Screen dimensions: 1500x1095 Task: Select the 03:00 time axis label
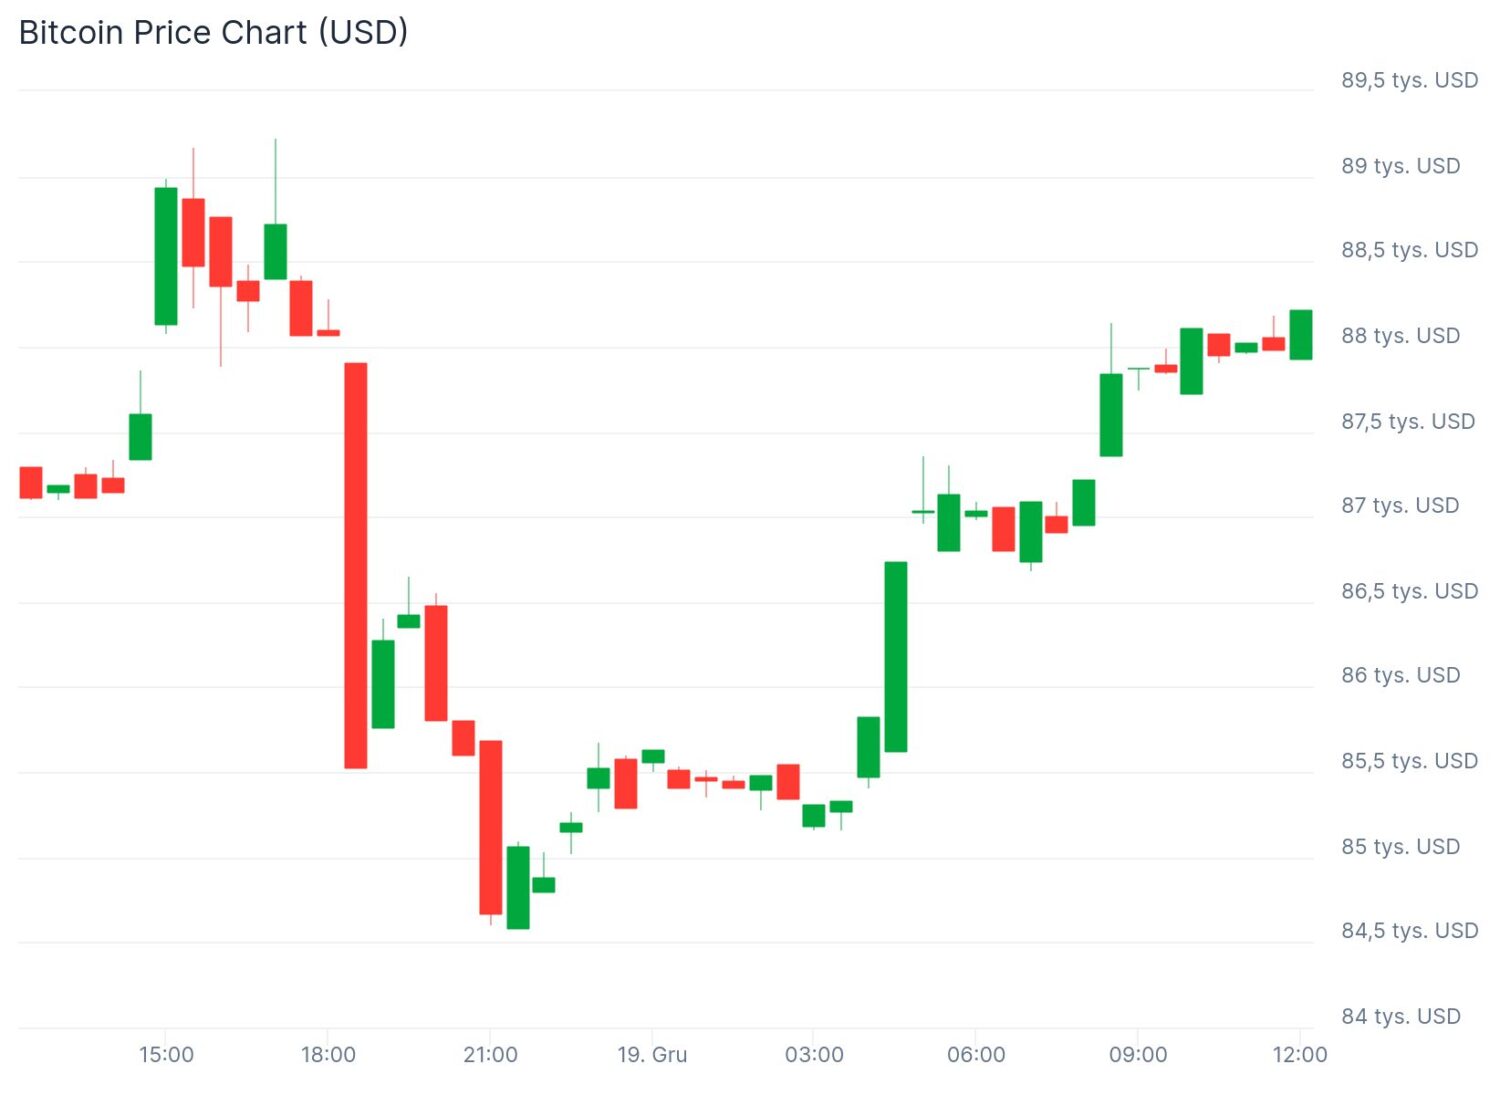[x=814, y=1054]
